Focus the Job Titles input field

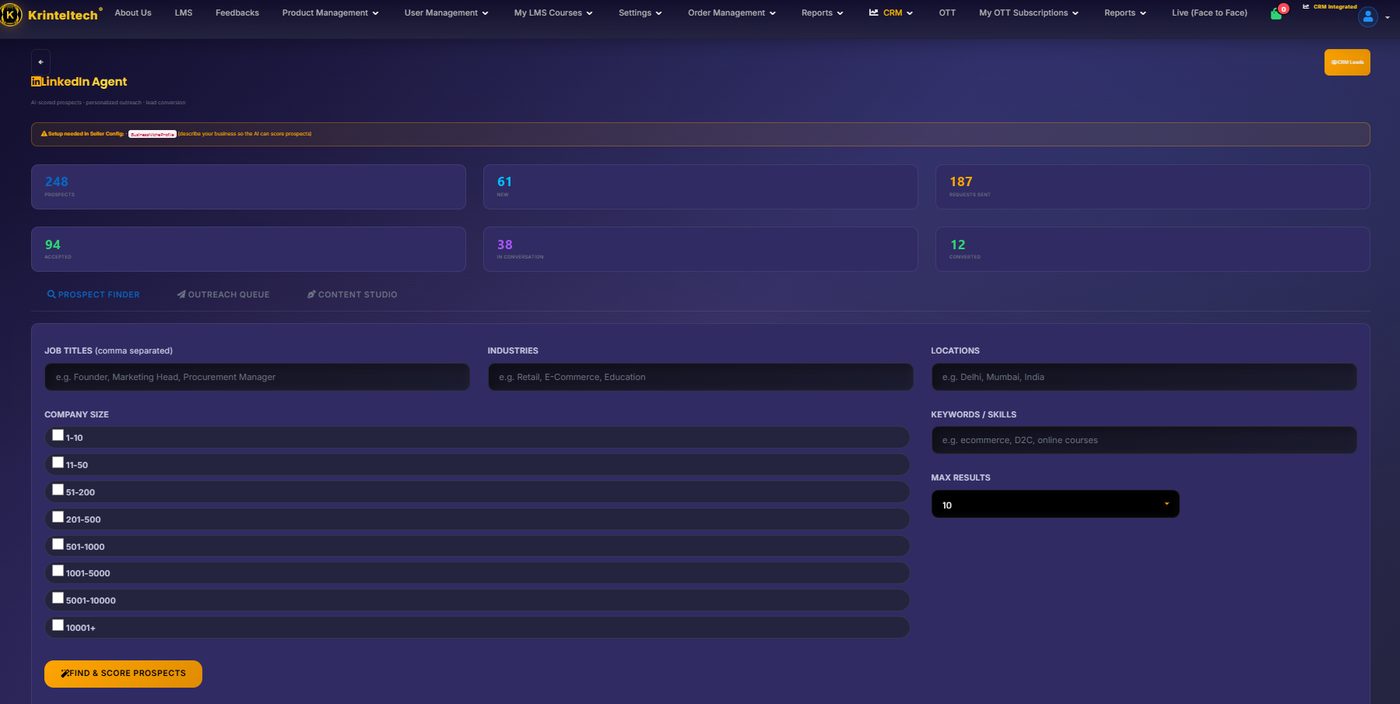(x=257, y=377)
